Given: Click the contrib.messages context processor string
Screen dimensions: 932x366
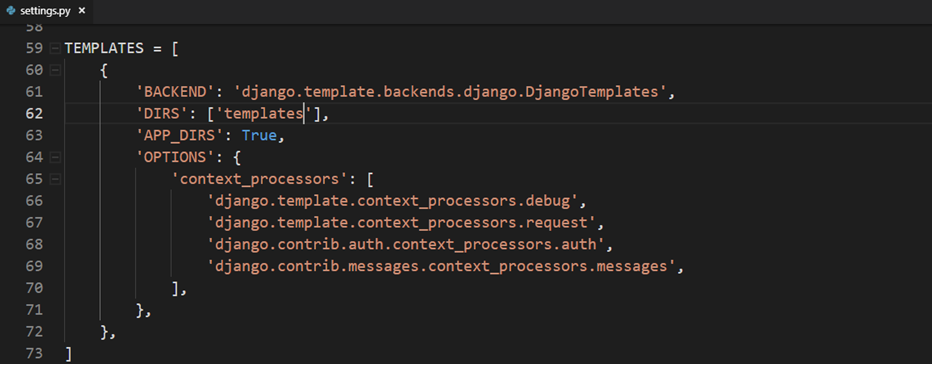Looking at the screenshot, I should [x=442, y=266].
